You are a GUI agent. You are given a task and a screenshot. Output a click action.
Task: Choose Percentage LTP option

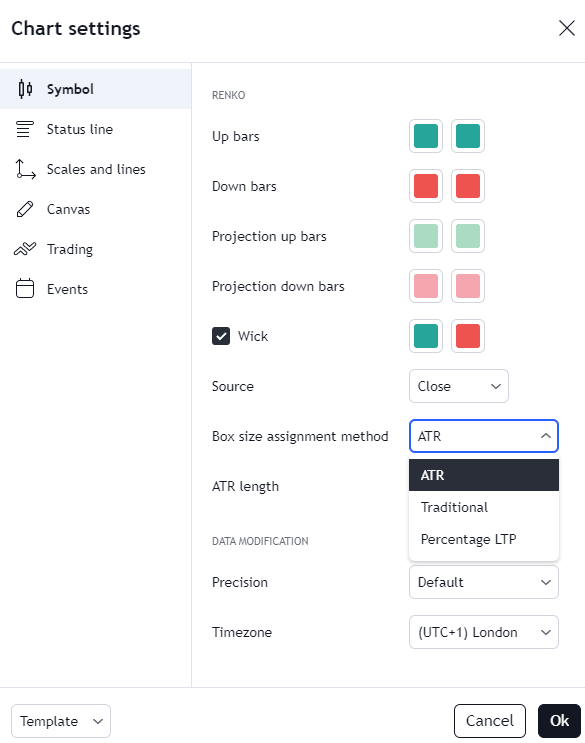[484, 539]
